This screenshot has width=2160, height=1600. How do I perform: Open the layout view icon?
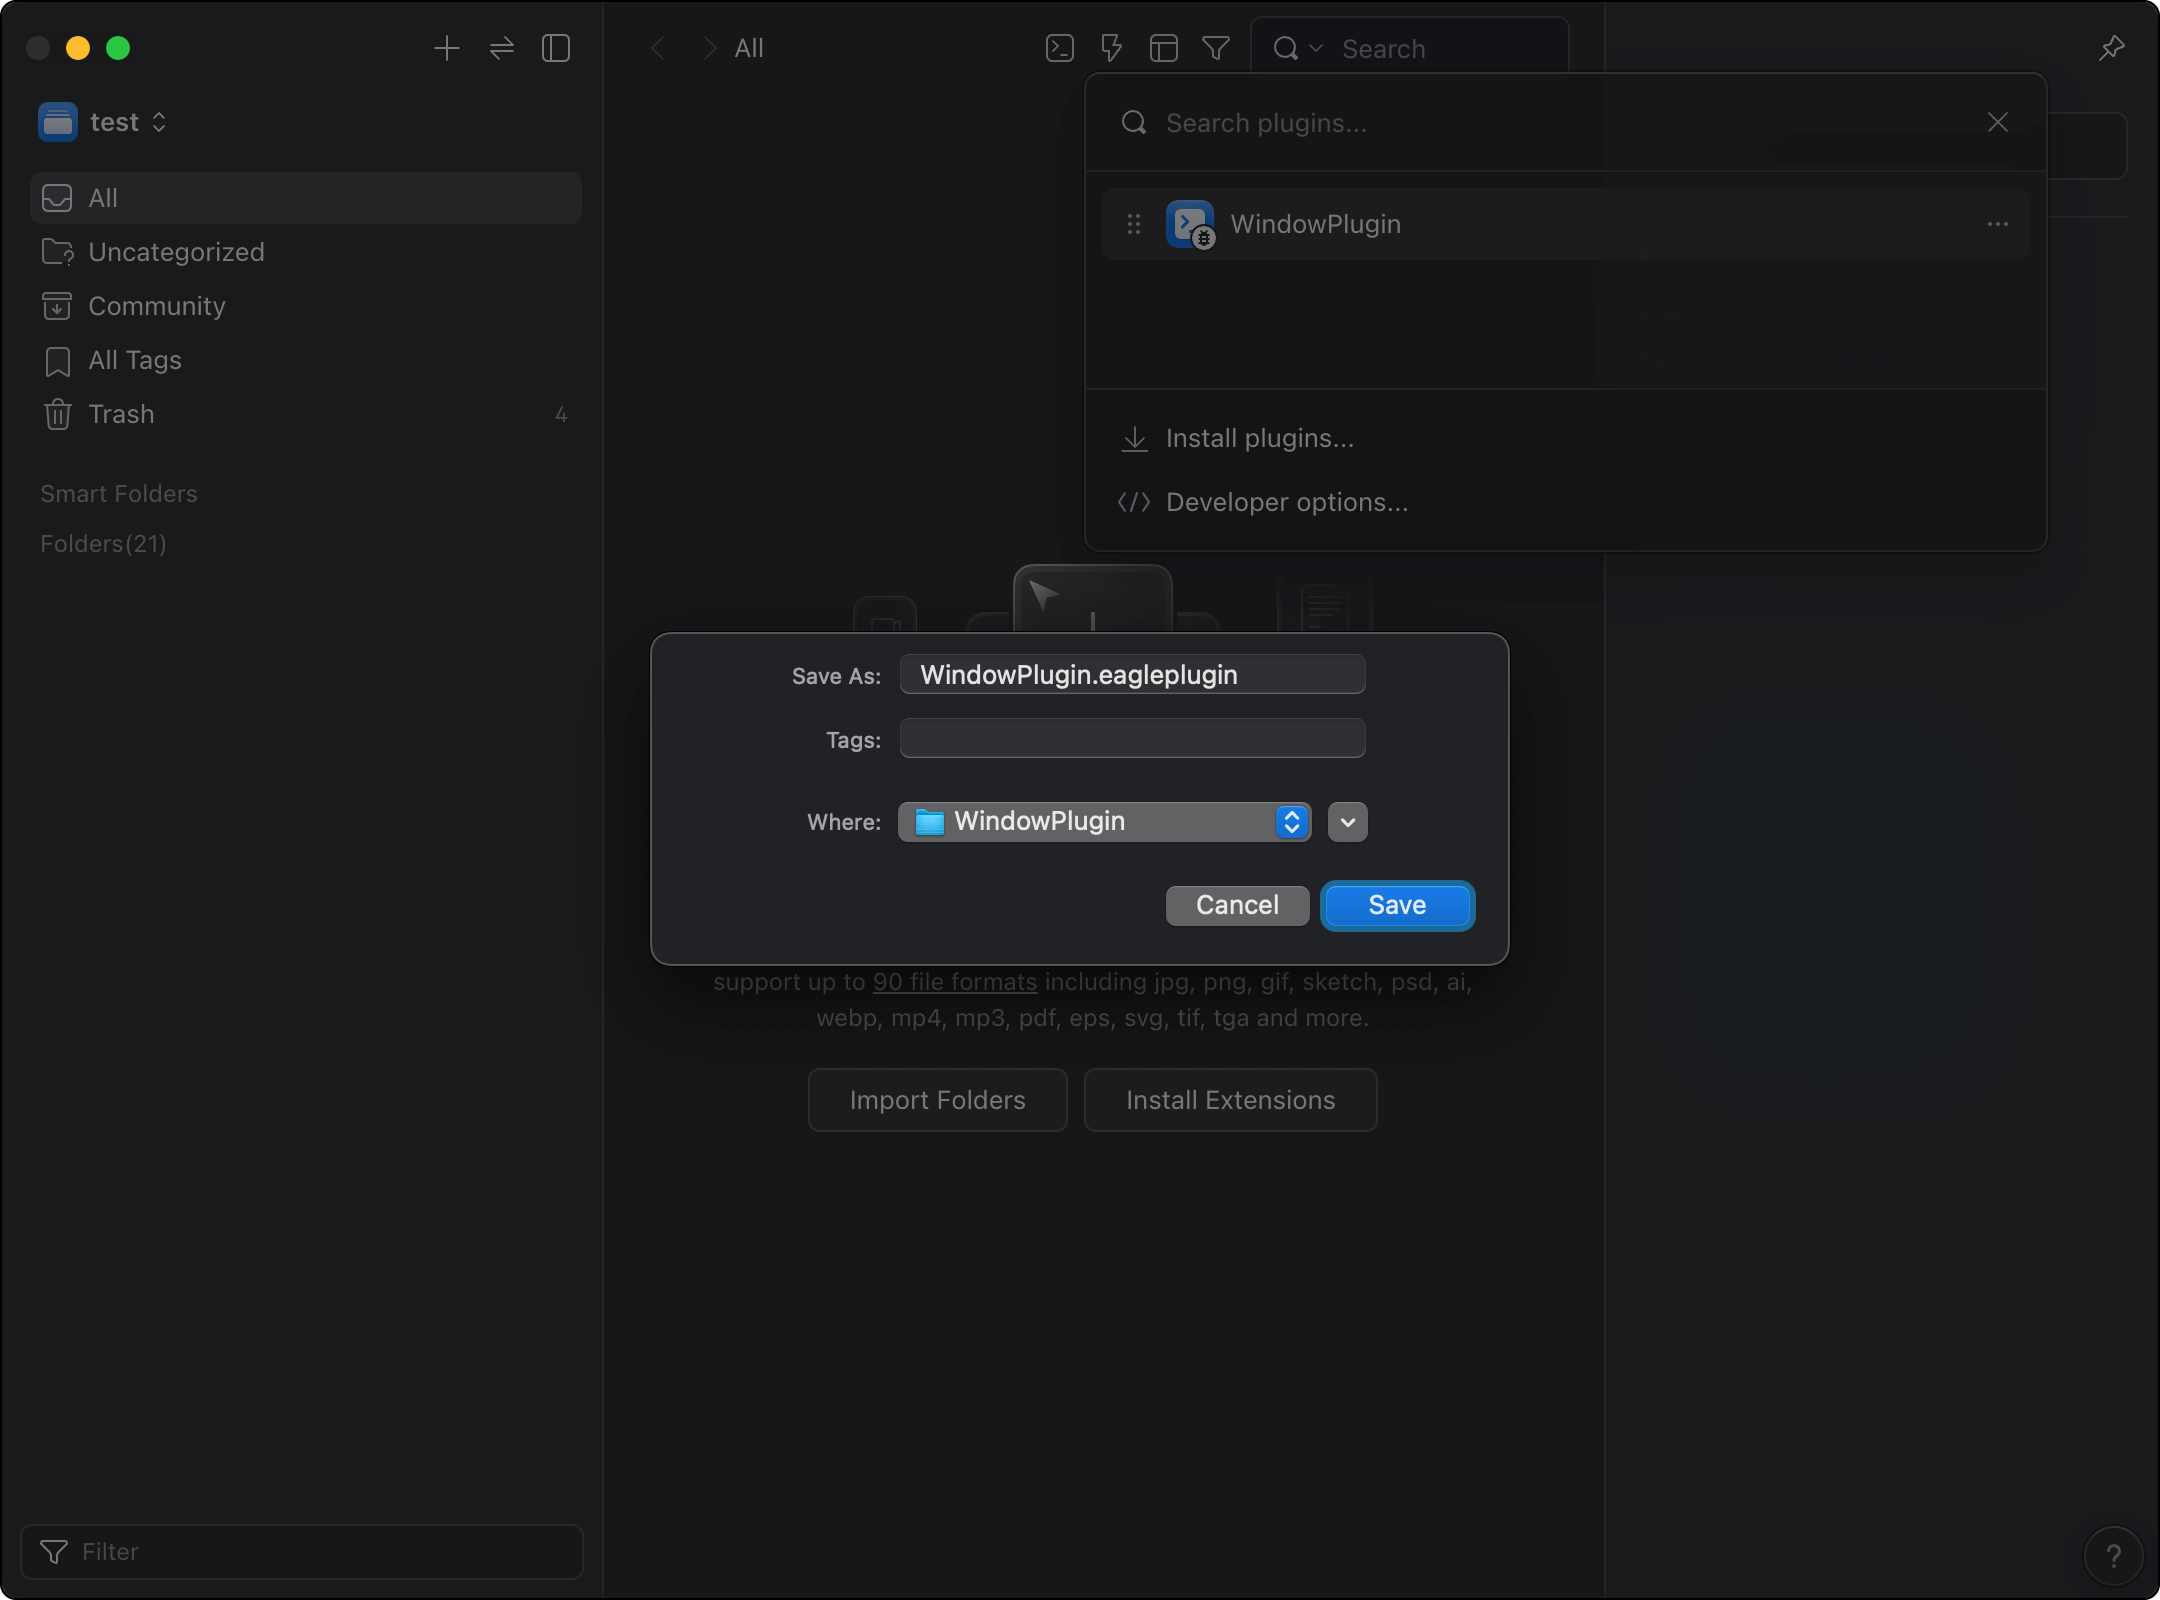click(x=1163, y=48)
